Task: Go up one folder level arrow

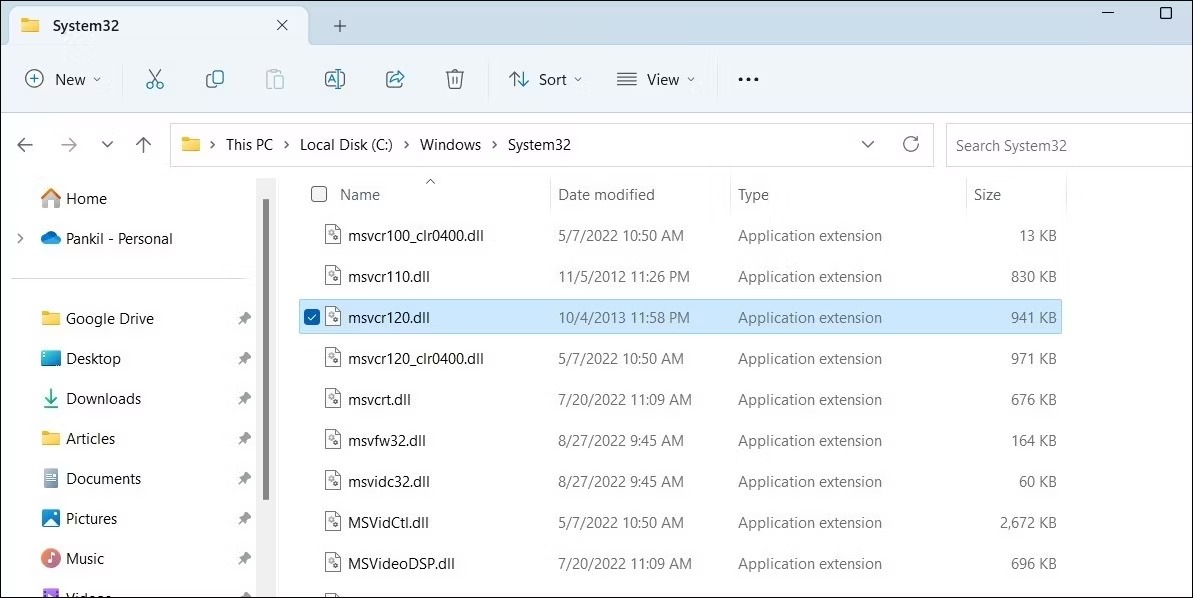Action: tap(143, 145)
